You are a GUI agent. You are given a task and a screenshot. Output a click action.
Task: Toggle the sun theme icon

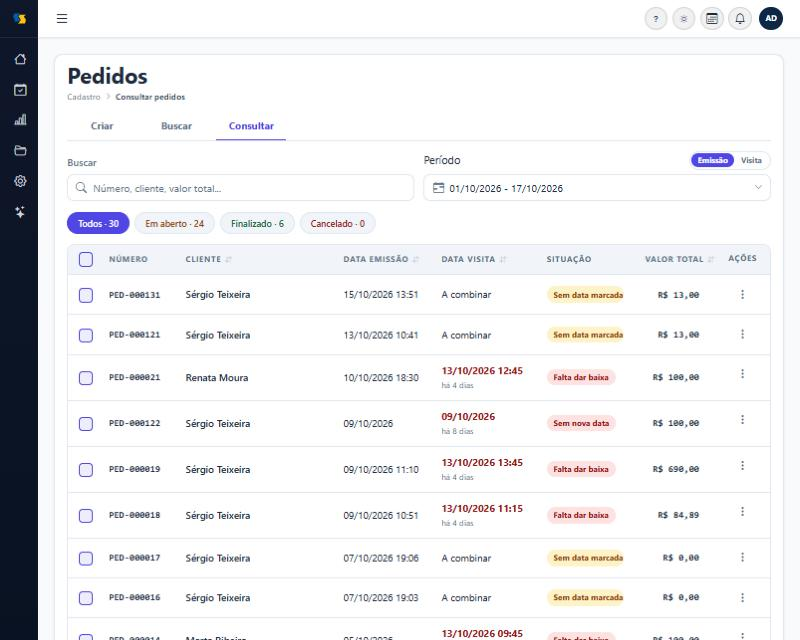click(x=684, y=19)
